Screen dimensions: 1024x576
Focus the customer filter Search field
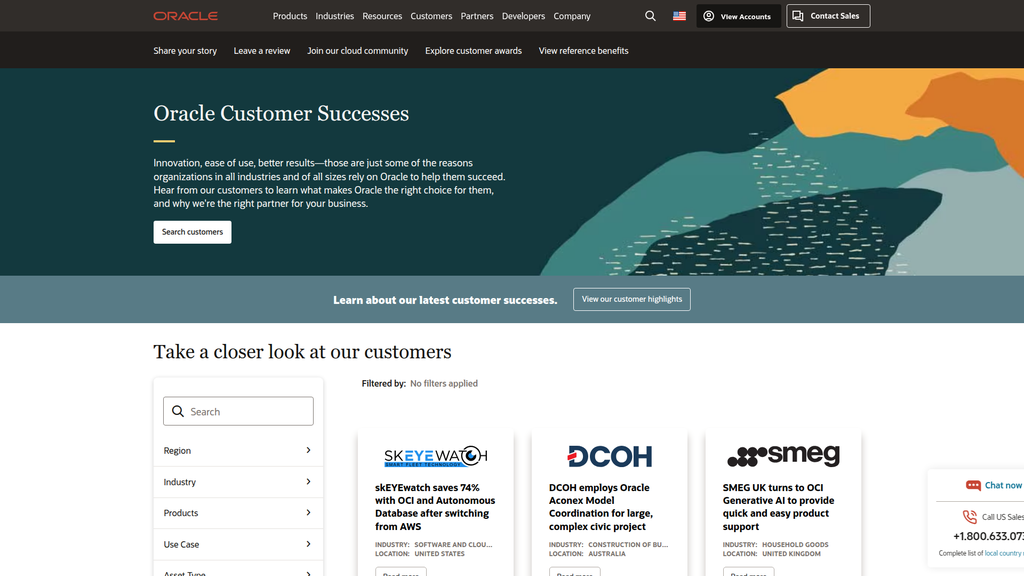238,411
